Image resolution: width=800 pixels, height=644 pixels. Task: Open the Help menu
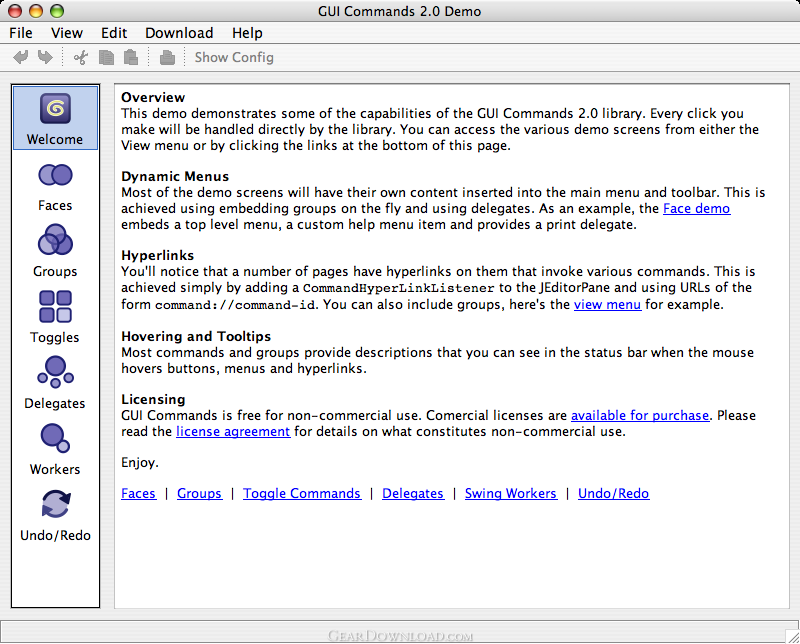247,33
